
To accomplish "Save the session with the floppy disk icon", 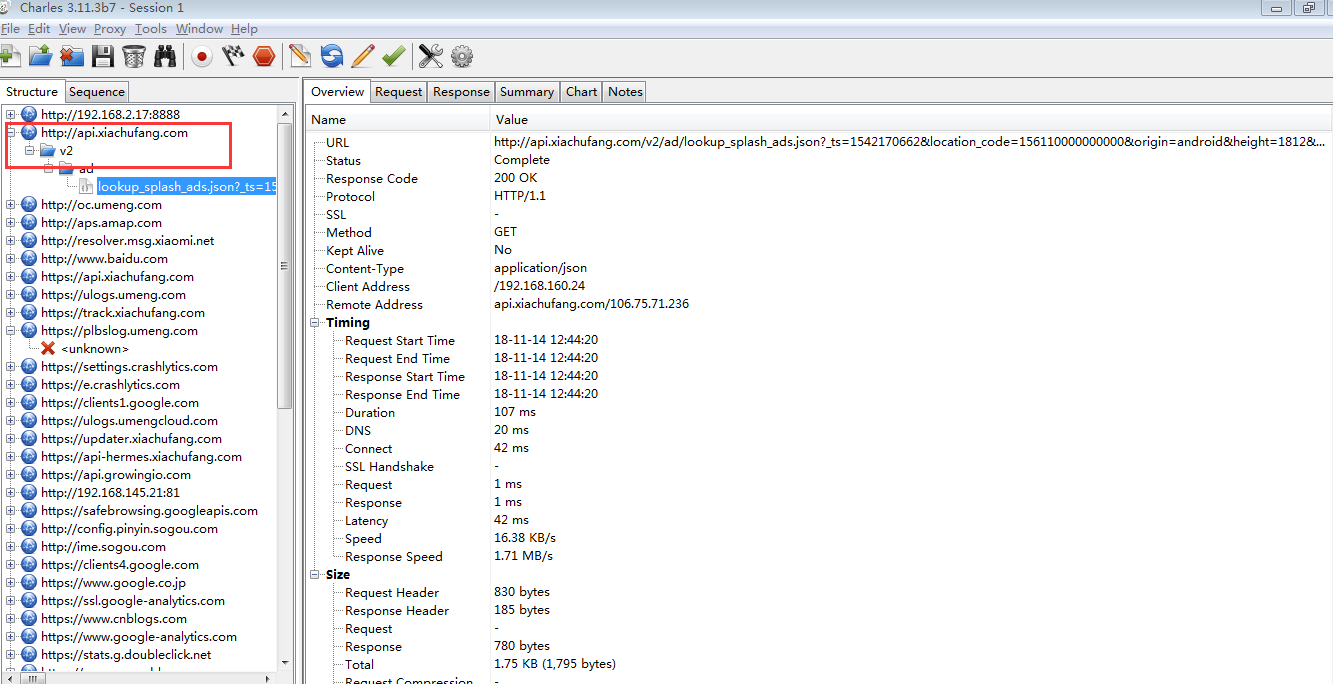I will [x=103, y=56].
